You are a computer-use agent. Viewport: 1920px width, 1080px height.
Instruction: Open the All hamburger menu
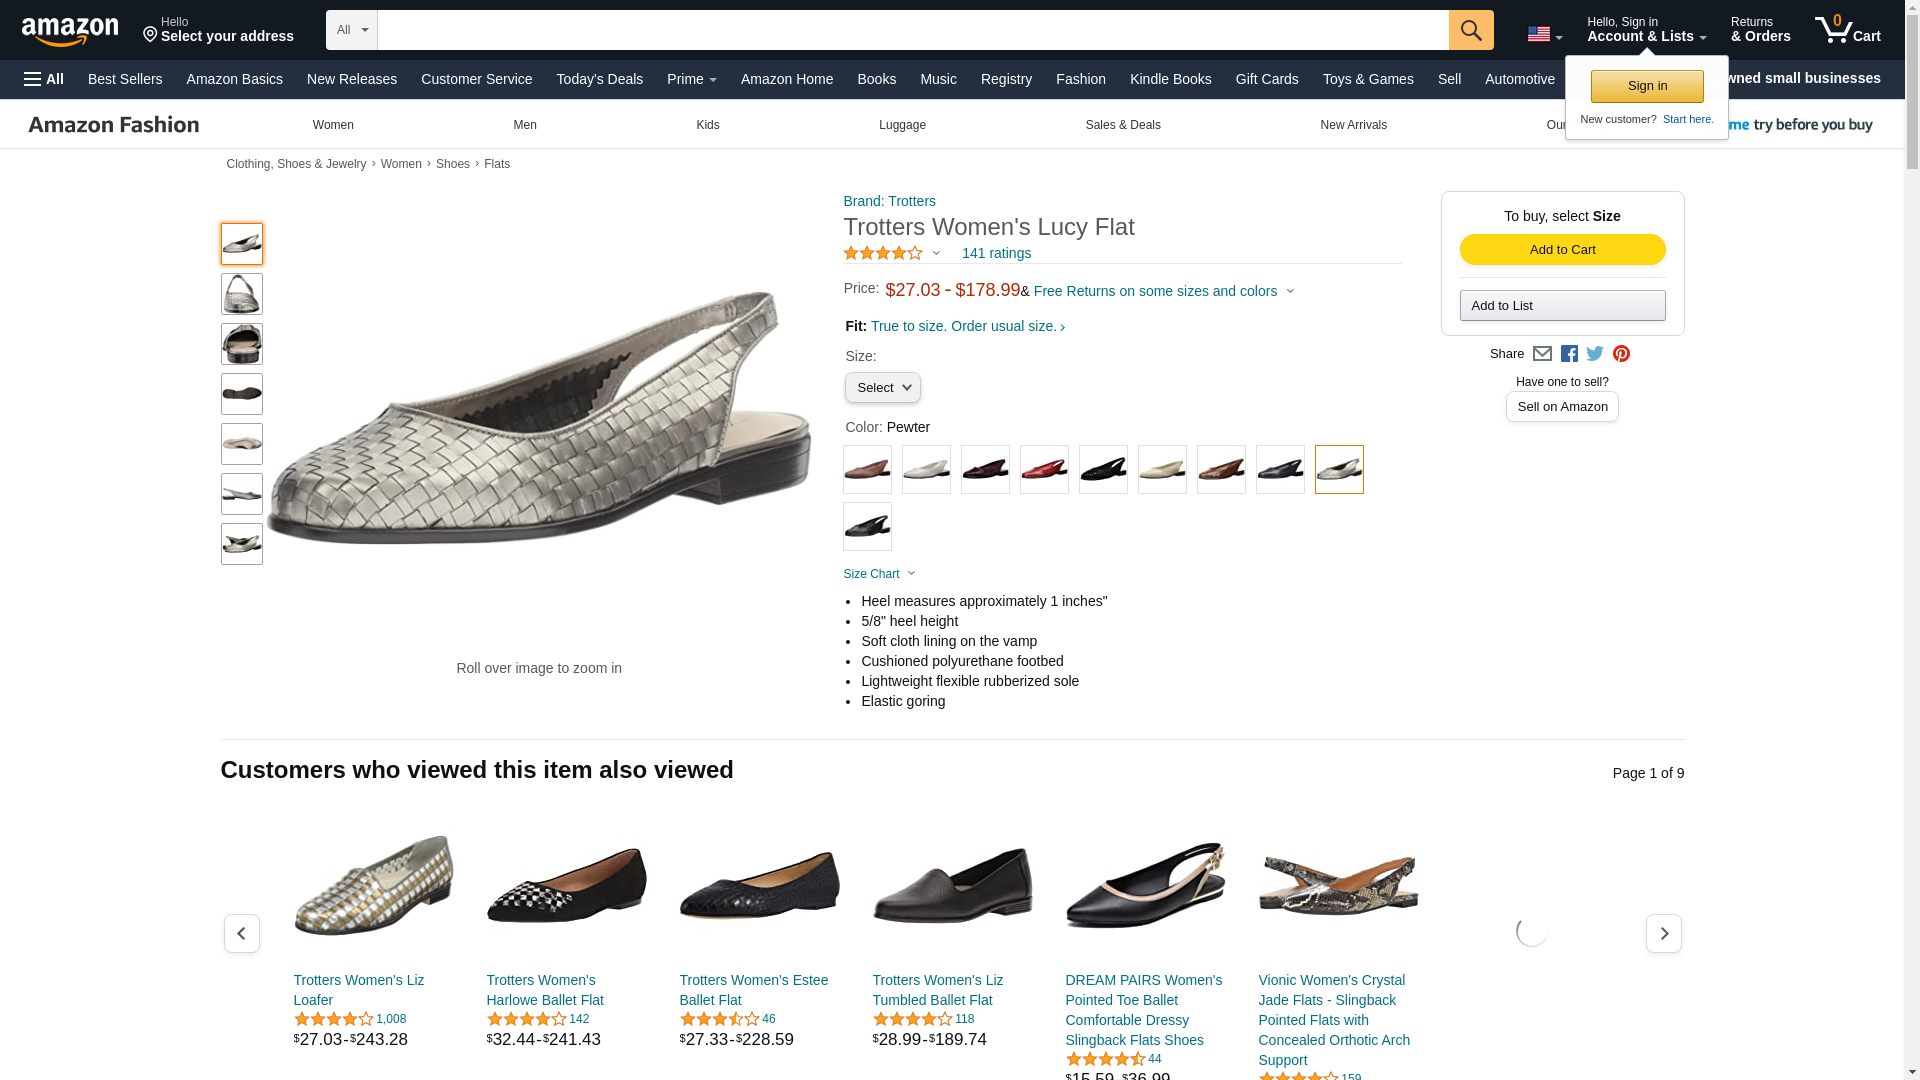44,79
